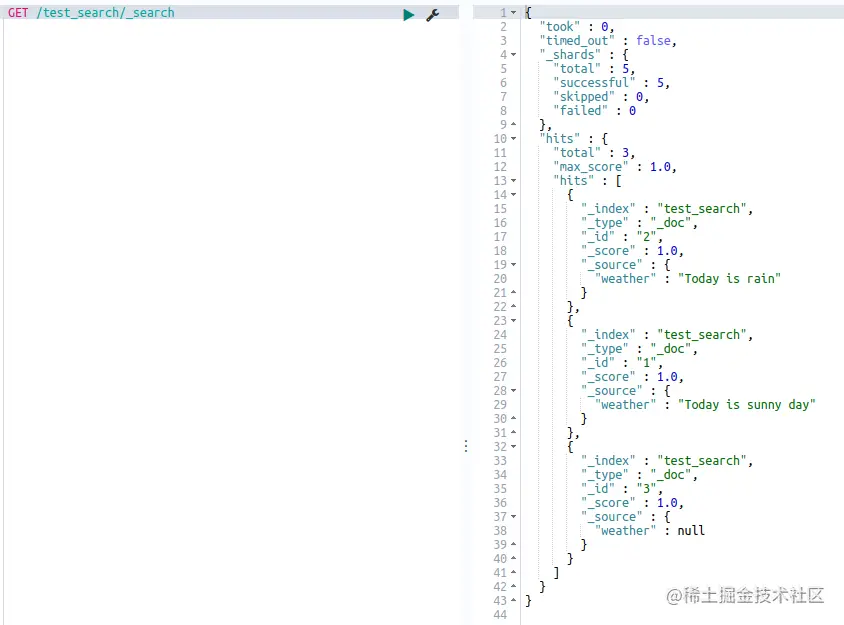Collapse the _shards block at line 4

click(x=514, y=54)
